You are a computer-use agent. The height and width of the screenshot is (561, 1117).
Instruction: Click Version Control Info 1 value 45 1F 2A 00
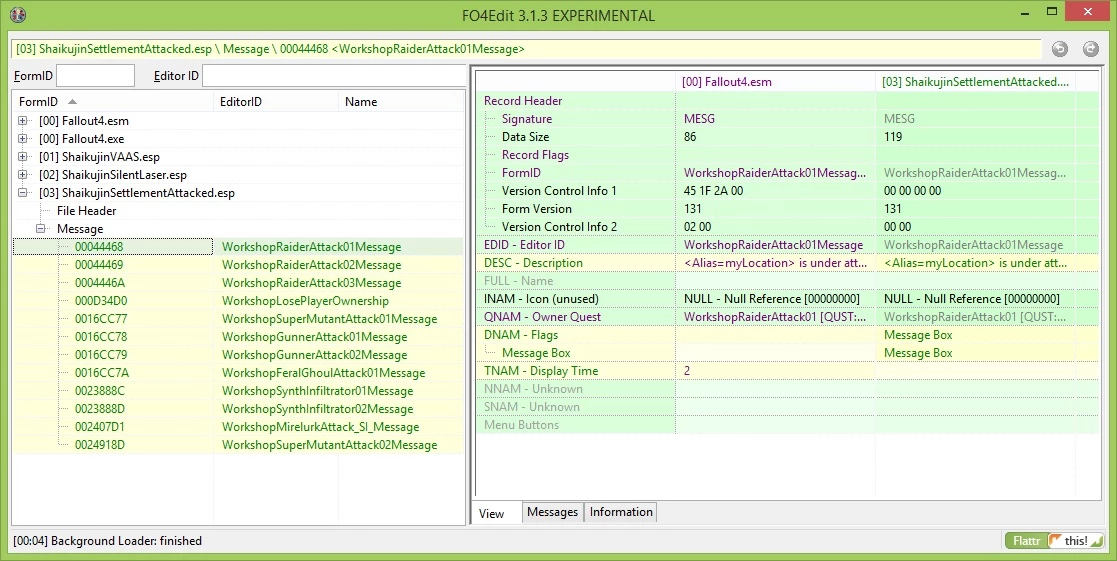point(713,191)
